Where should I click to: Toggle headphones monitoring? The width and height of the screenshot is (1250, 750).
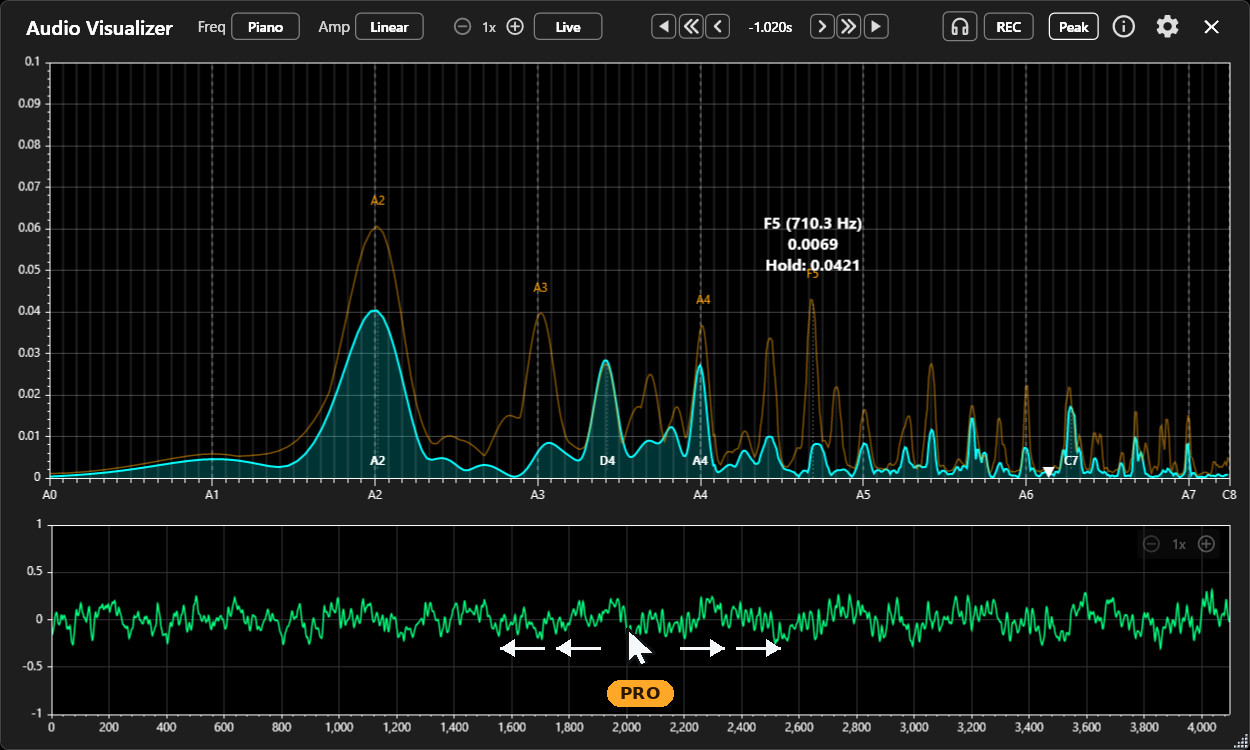coord(960,27)
